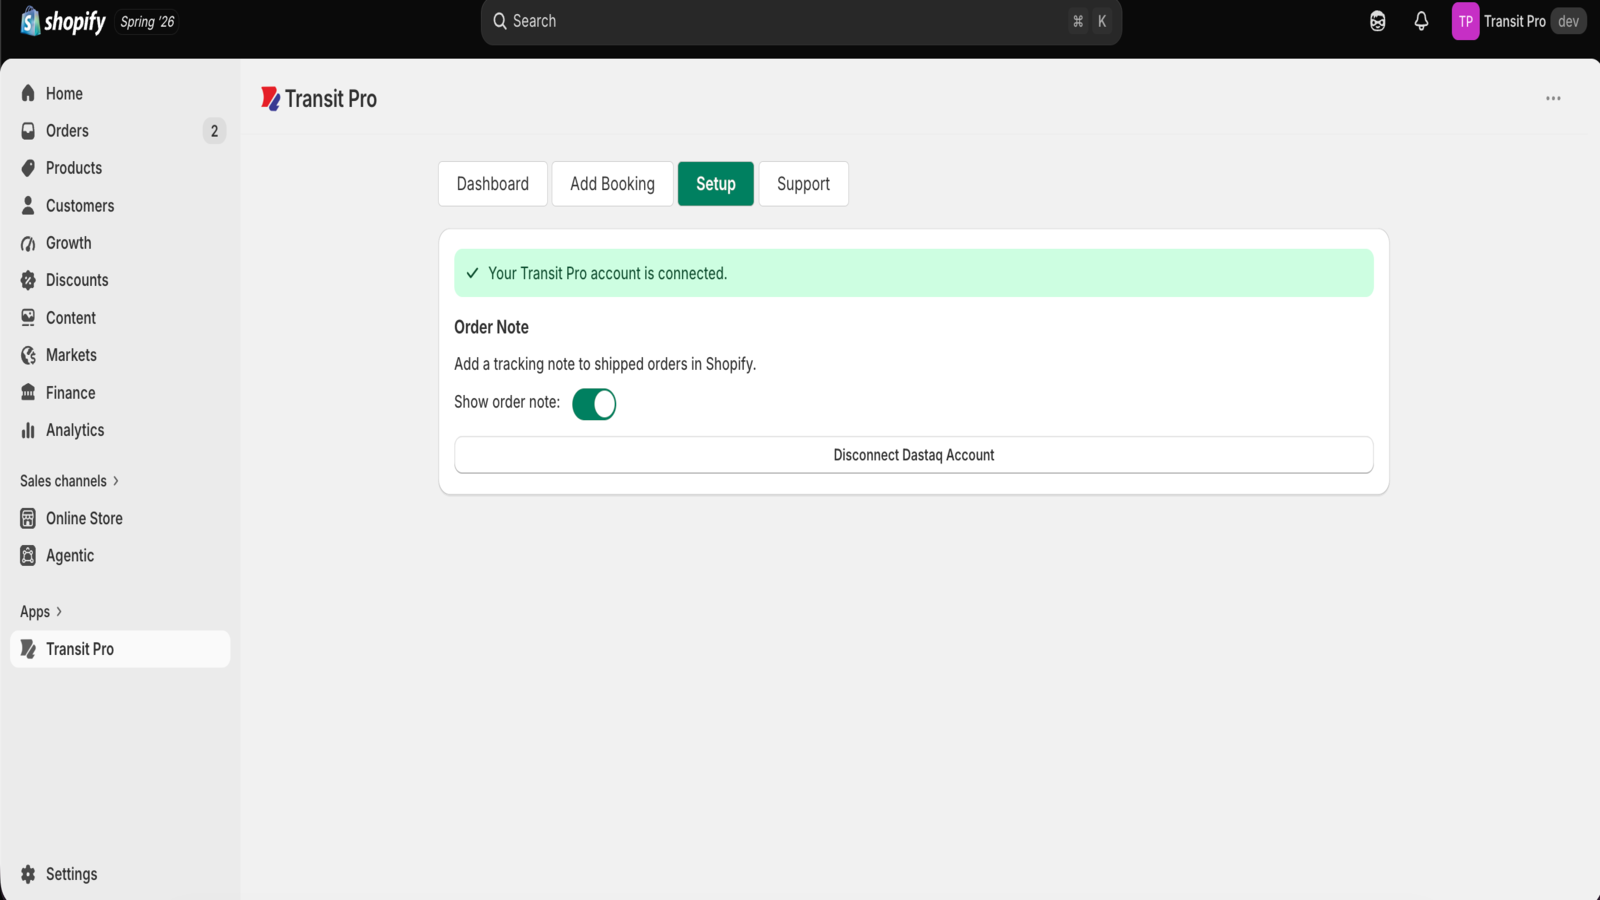Open the Sidekick assistant icon
The image size is (1600, 900).
point(1378,21)
